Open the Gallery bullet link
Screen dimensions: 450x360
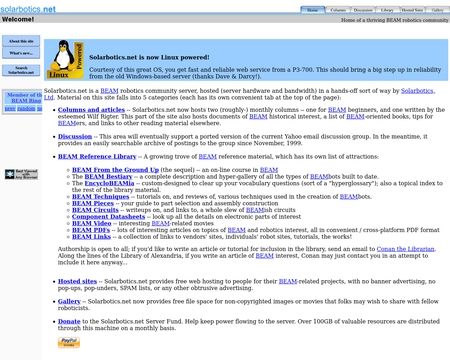[x=69, y=301]
